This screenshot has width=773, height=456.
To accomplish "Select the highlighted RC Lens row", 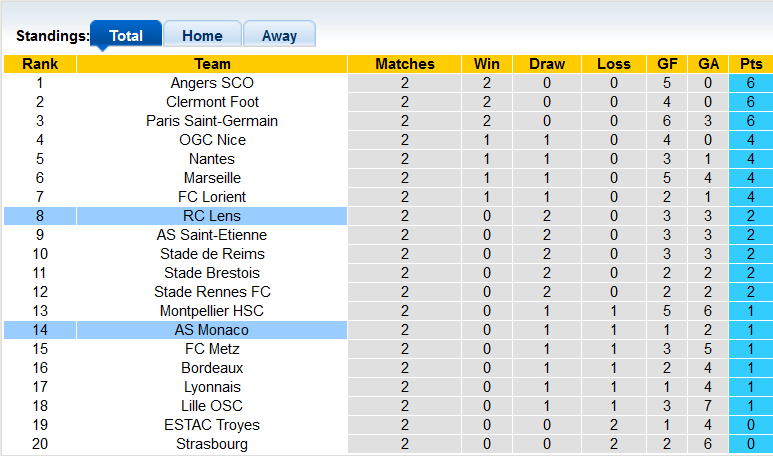I will [212, 216].
